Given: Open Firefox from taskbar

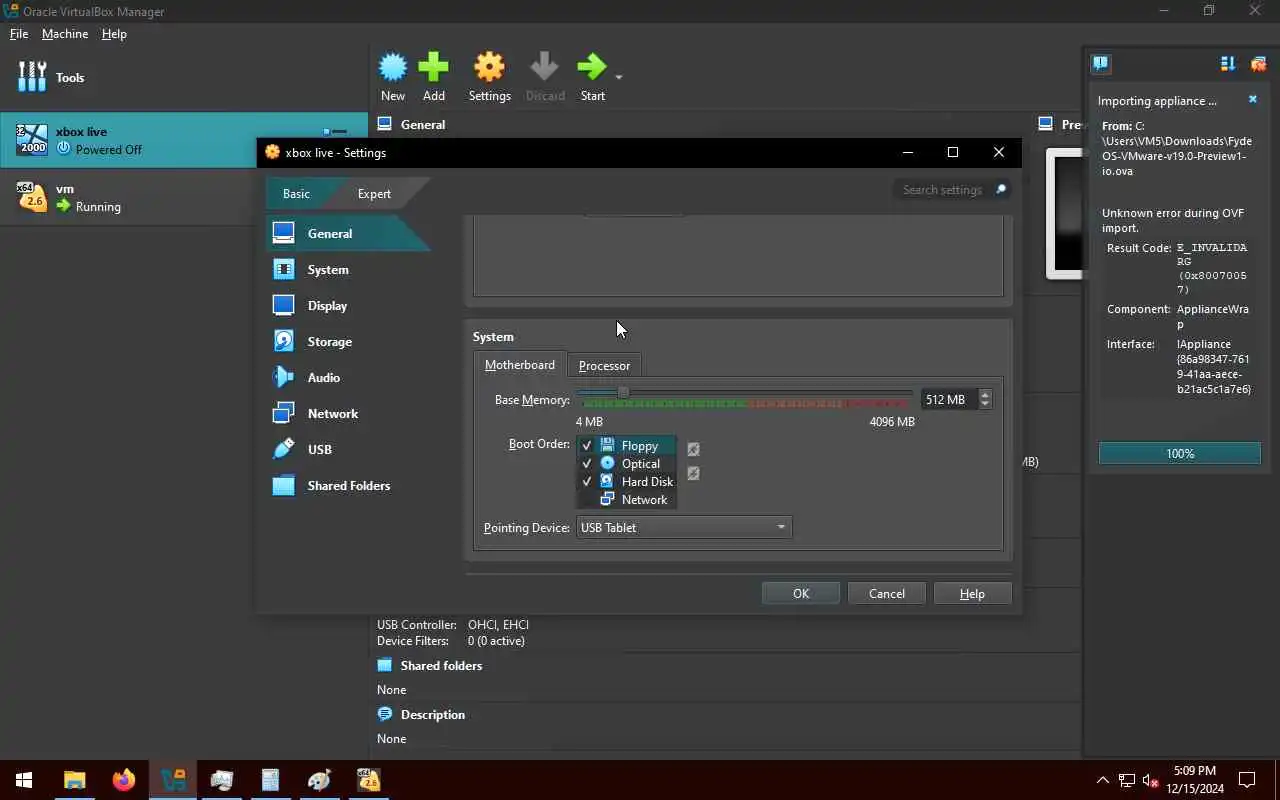Looking at the screenshot, I should (123, 780).
